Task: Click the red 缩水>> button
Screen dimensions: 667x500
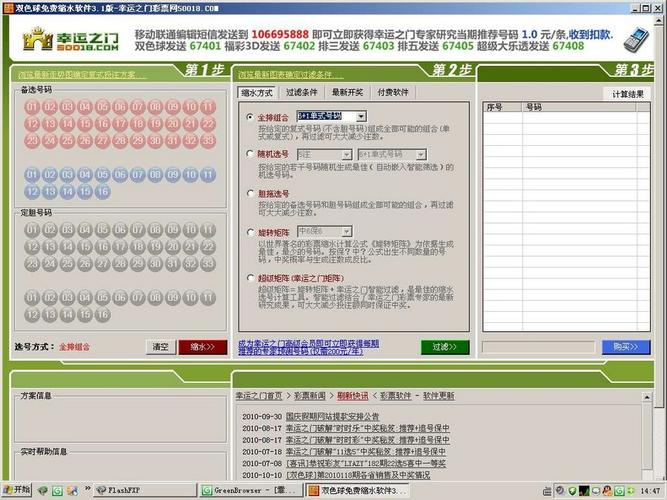Action: (202, 347)
